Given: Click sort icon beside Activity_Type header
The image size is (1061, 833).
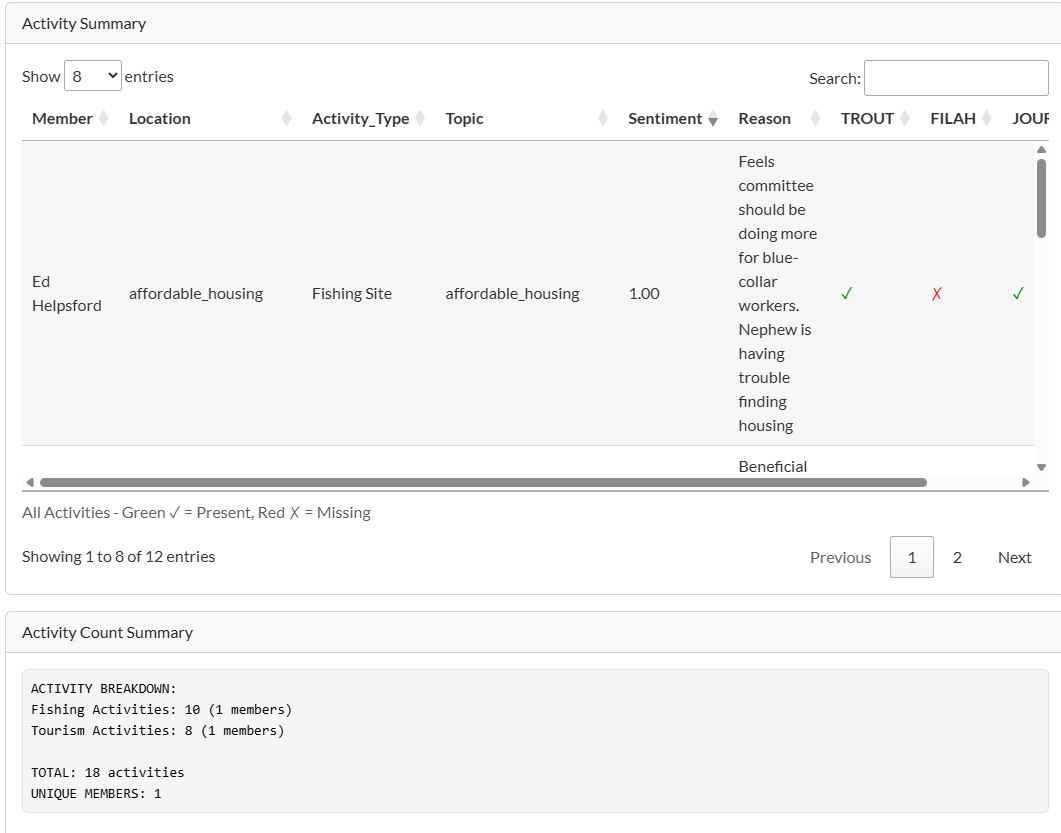Looking at the screenshot, I should click(x=421, y=119).
